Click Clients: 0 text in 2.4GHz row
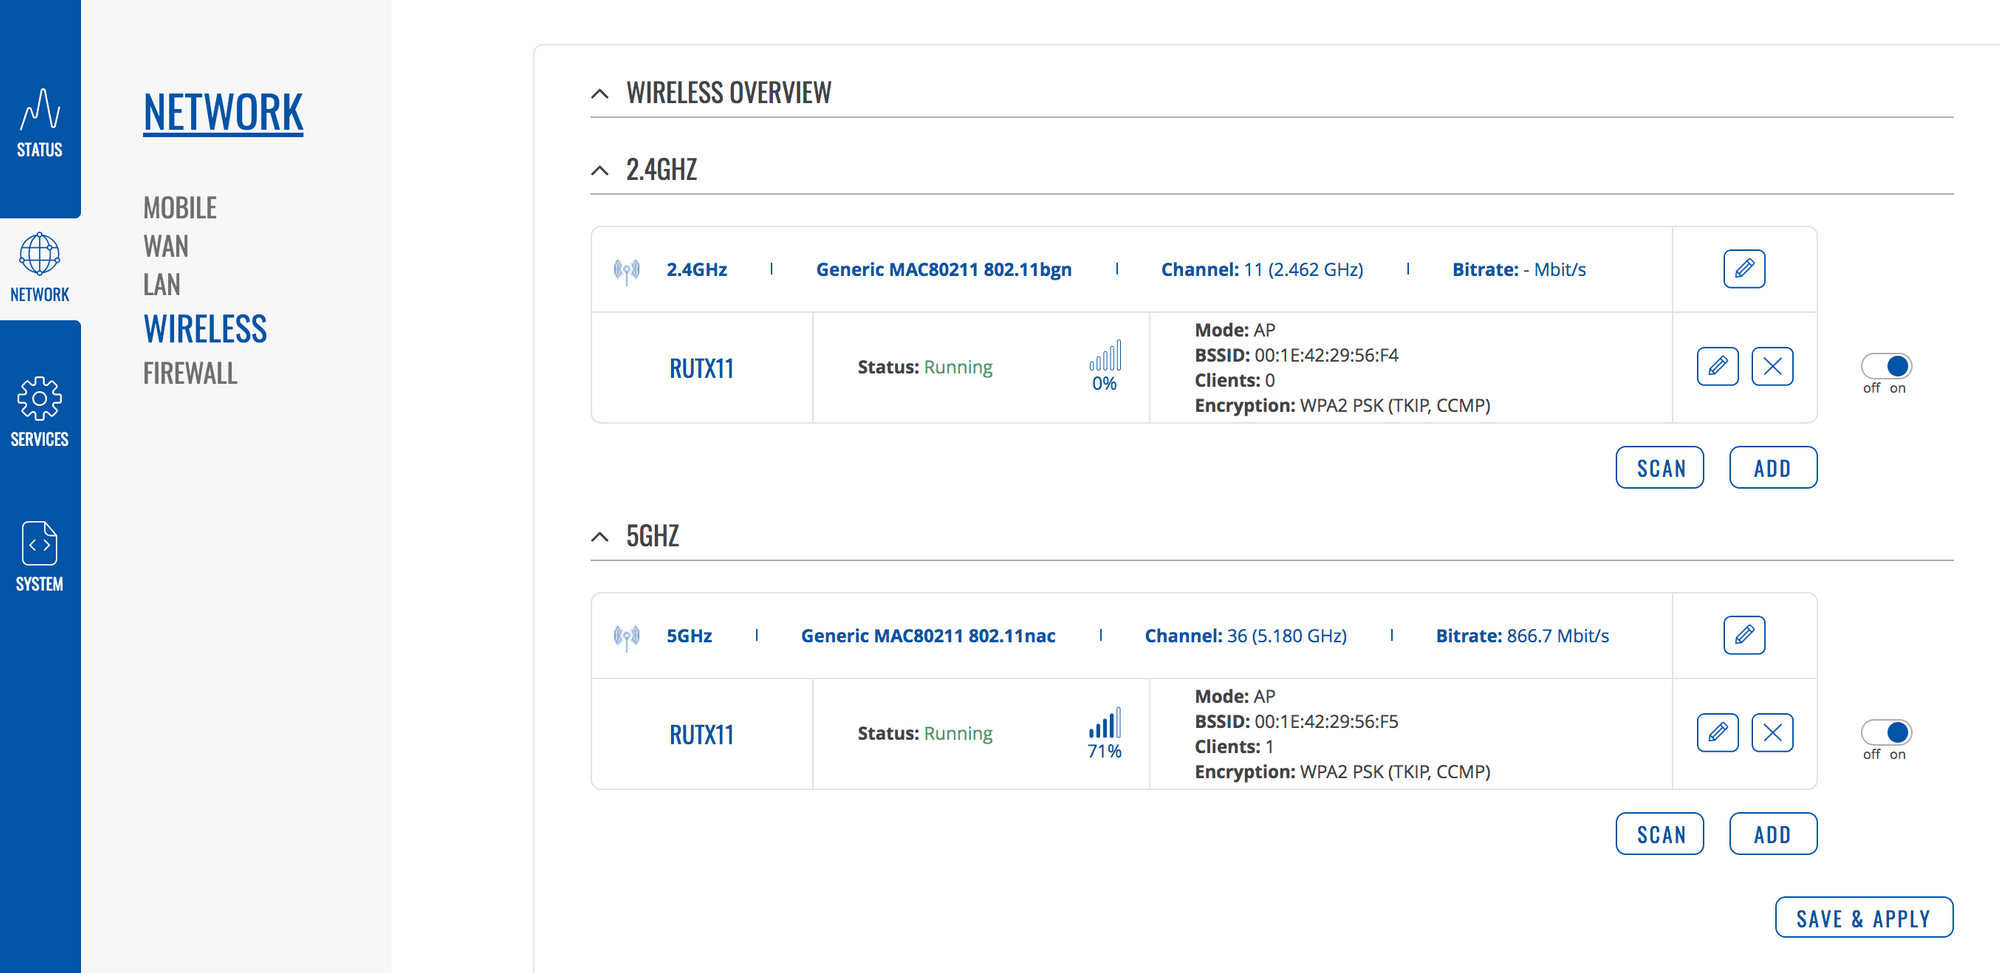Image resolution: width=2000 pixels, height=973 pixels. tap(1235, 381)
